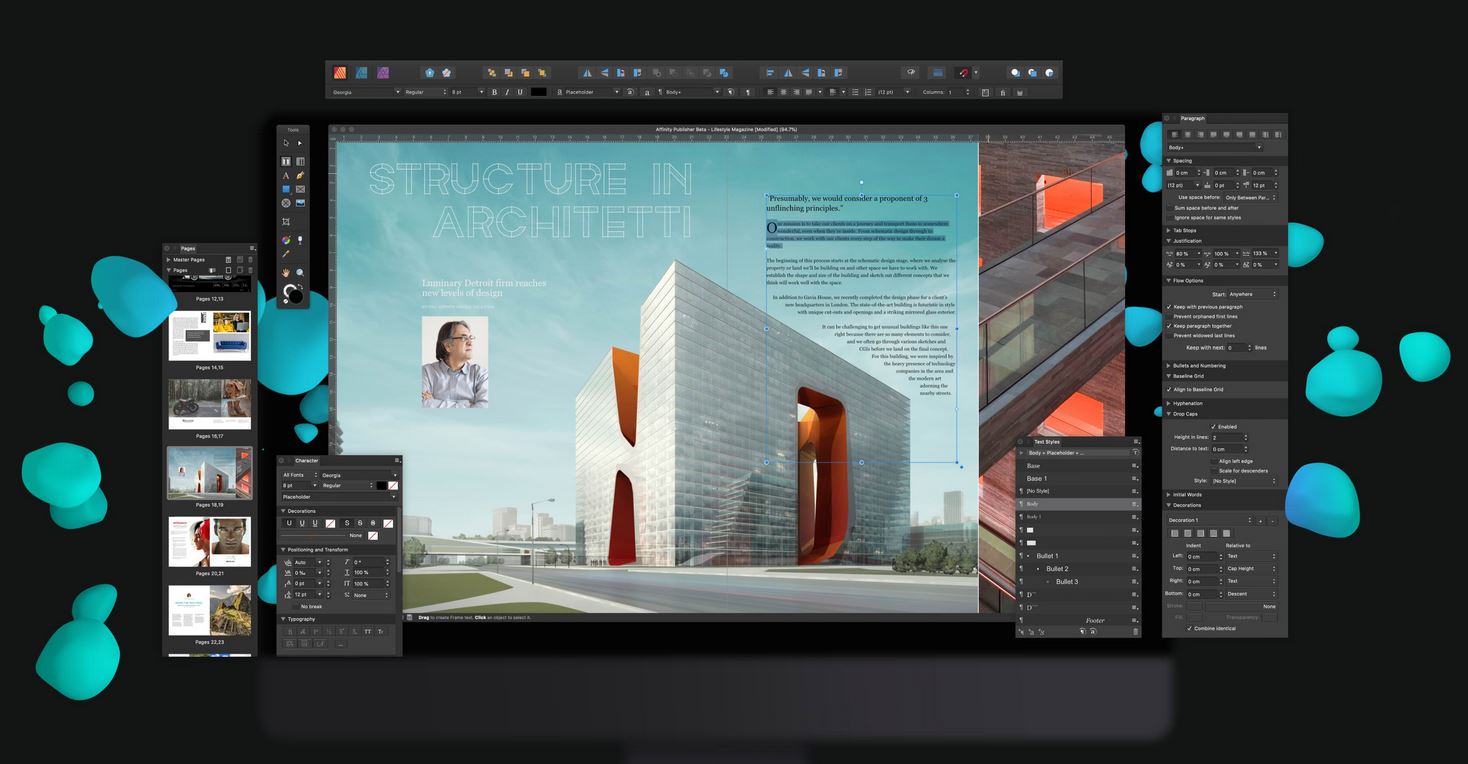Click the black fill swatch in Character panel
The width and height of the screenshot is (1468, 764).
(381, 485)
